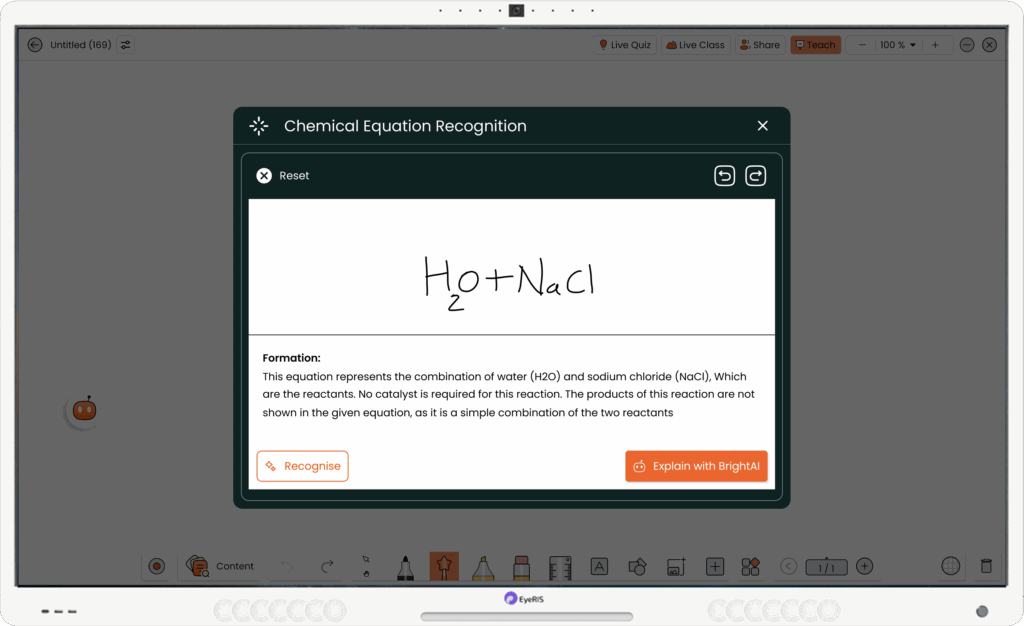The height and width of the screenshot is (626, 1024).
Task: Select the highlighter tool
Action: (483, 567)
